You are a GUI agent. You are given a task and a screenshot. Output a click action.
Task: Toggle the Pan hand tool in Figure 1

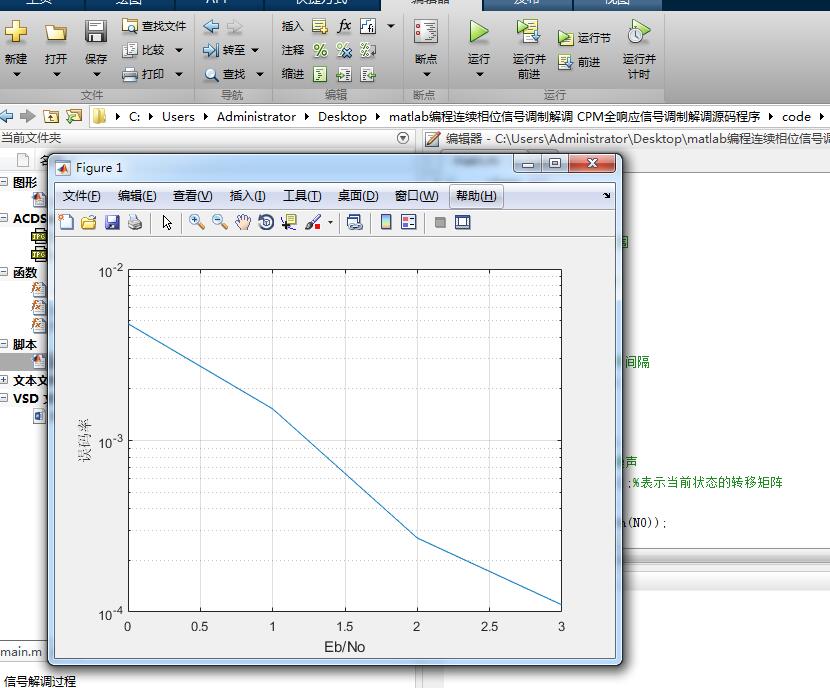point(243,222)
